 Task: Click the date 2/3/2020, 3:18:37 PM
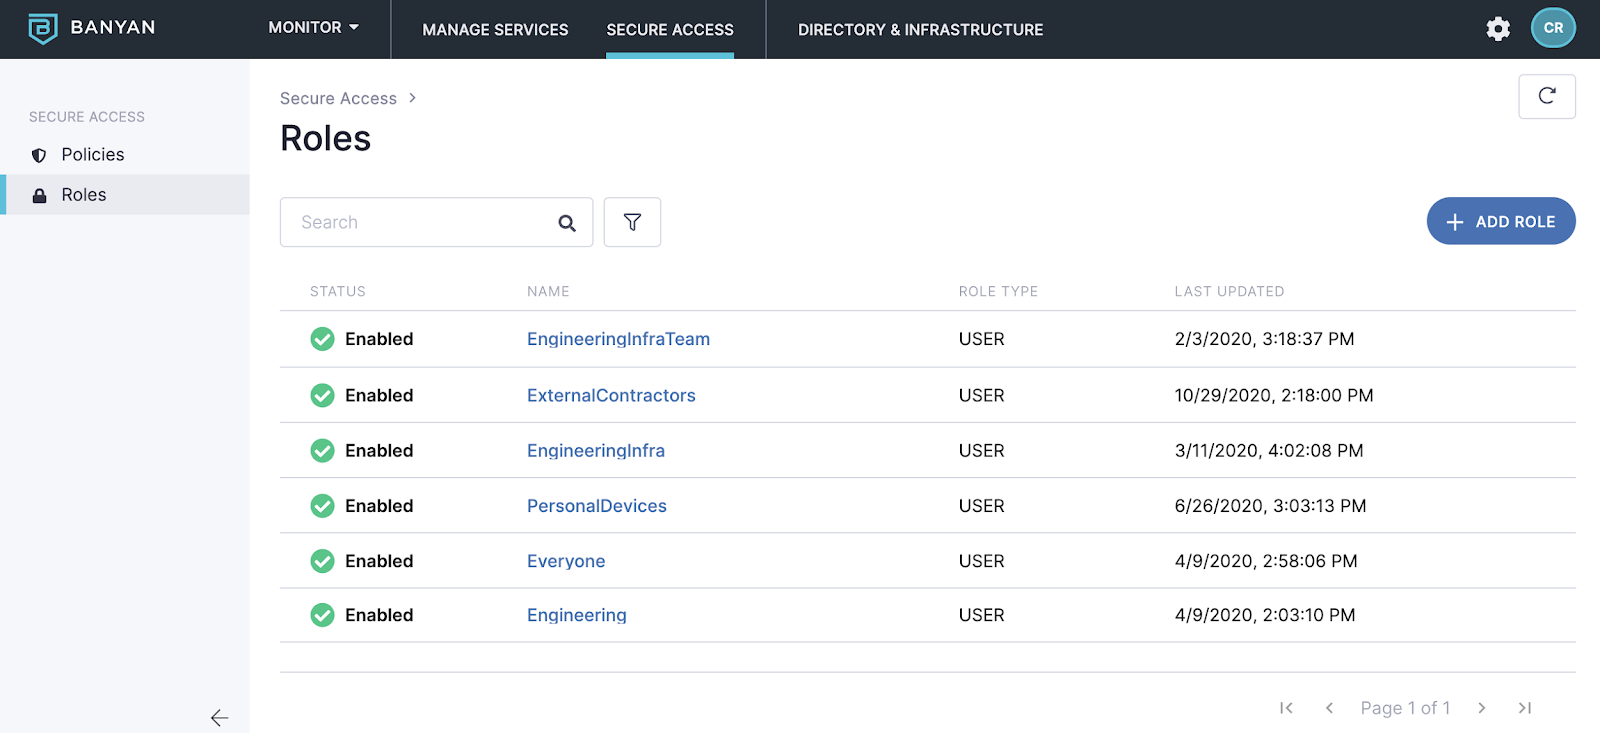point(1264,339)
